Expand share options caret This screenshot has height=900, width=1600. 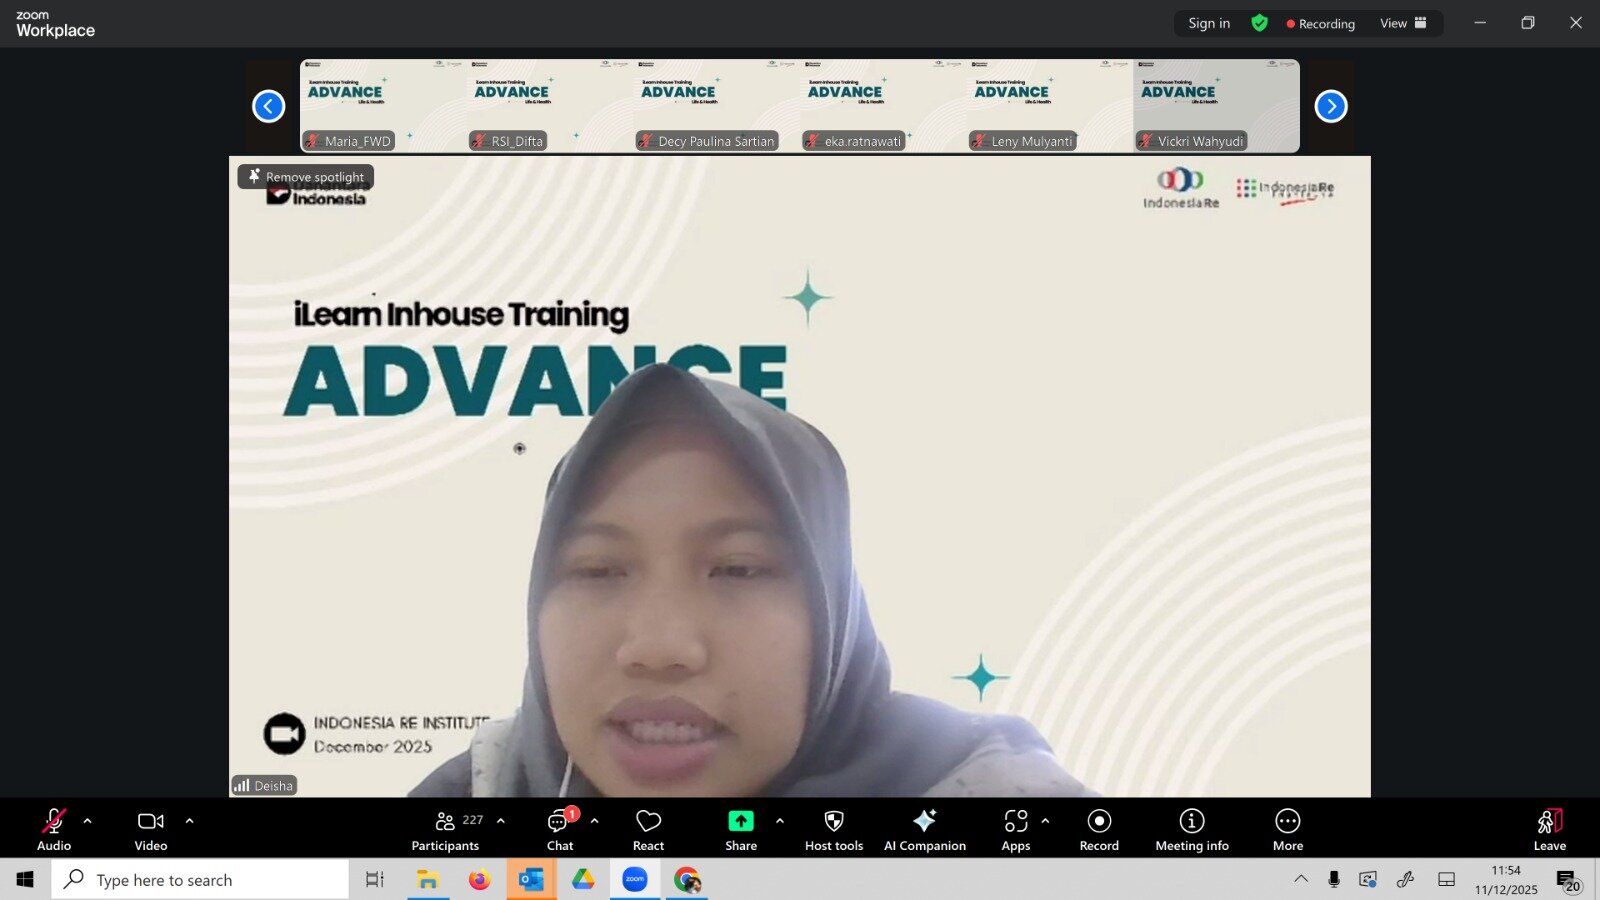780,821
